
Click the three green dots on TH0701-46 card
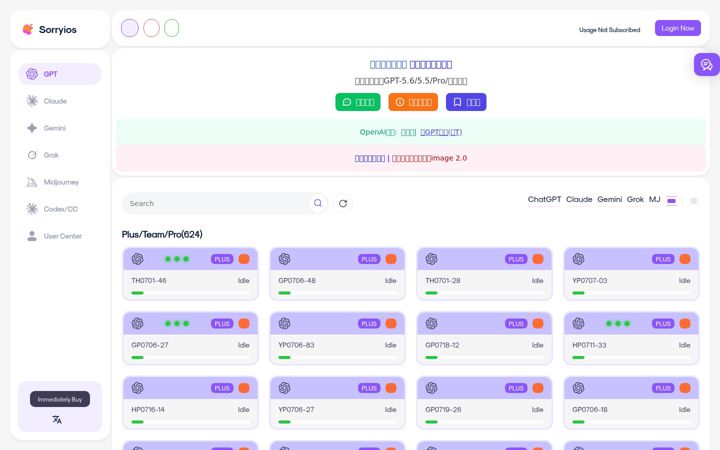pyautogui.click(x=177, y=259)
